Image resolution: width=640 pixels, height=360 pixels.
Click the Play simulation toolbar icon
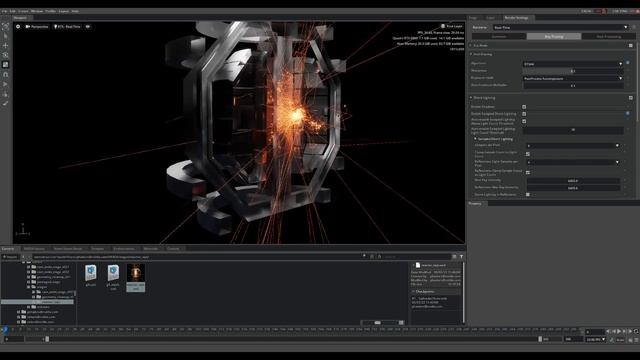(5, 84)
